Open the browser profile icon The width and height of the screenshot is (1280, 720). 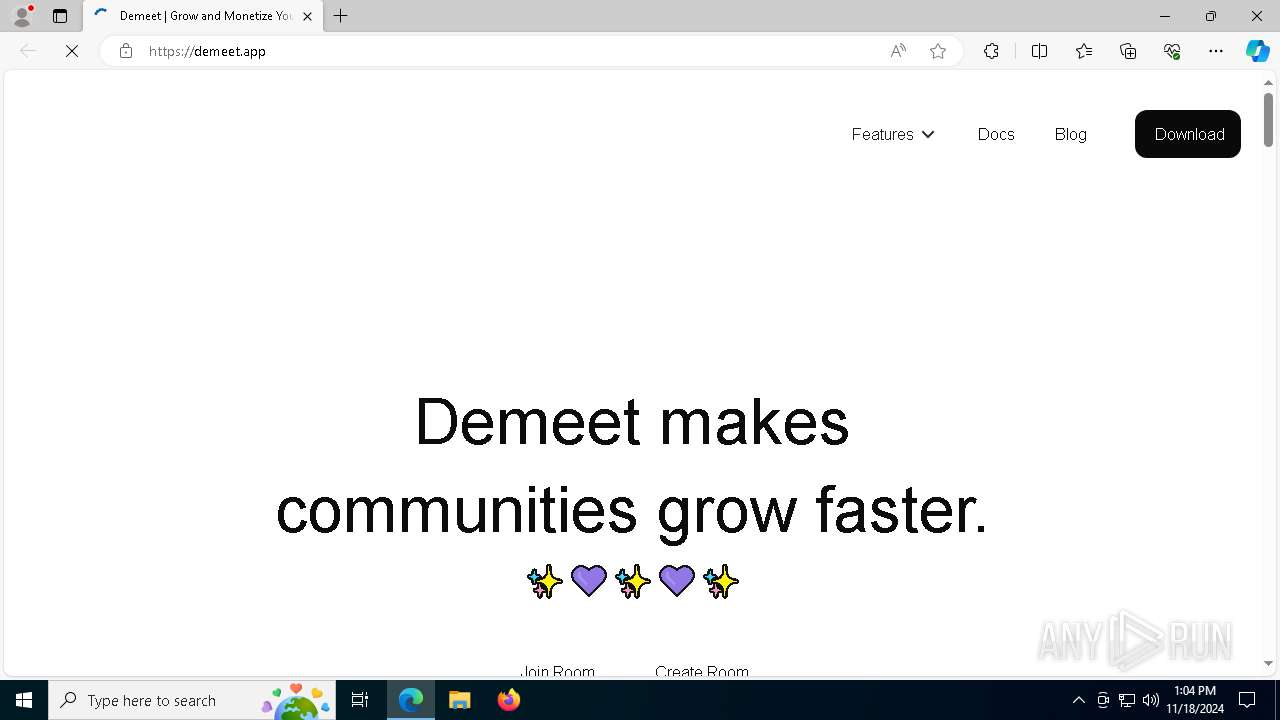coord(22,16)
